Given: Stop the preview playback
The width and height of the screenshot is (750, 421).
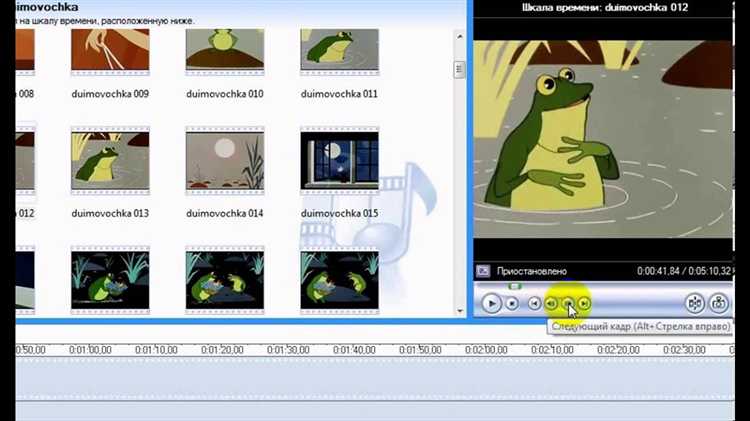Looking at the screenshot, I should 512,303.
